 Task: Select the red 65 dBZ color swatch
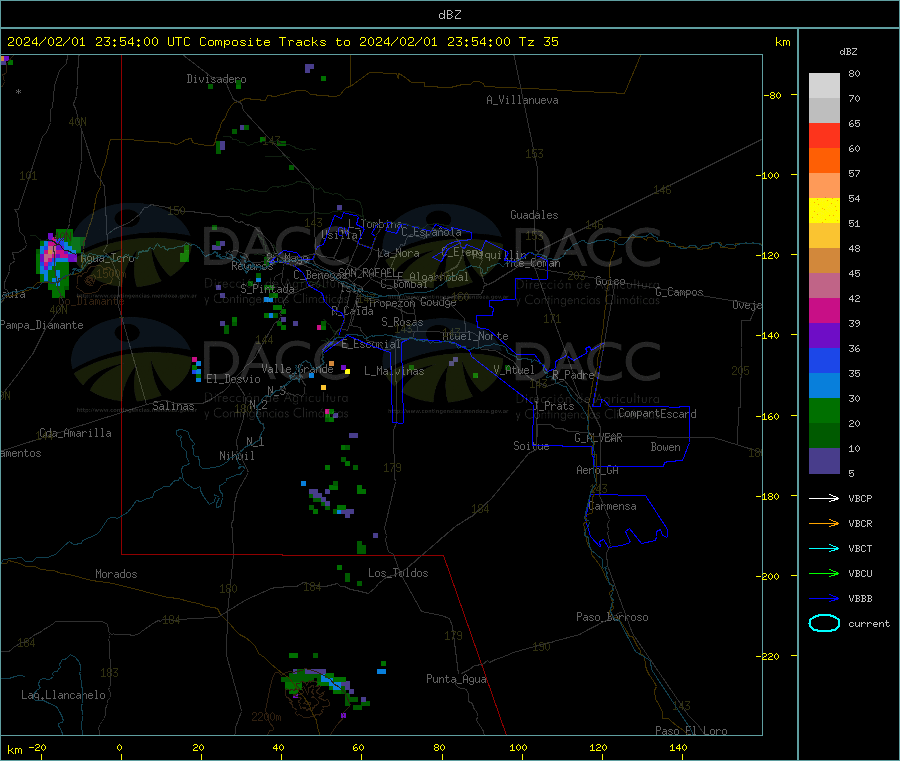[x=824, y=135]
